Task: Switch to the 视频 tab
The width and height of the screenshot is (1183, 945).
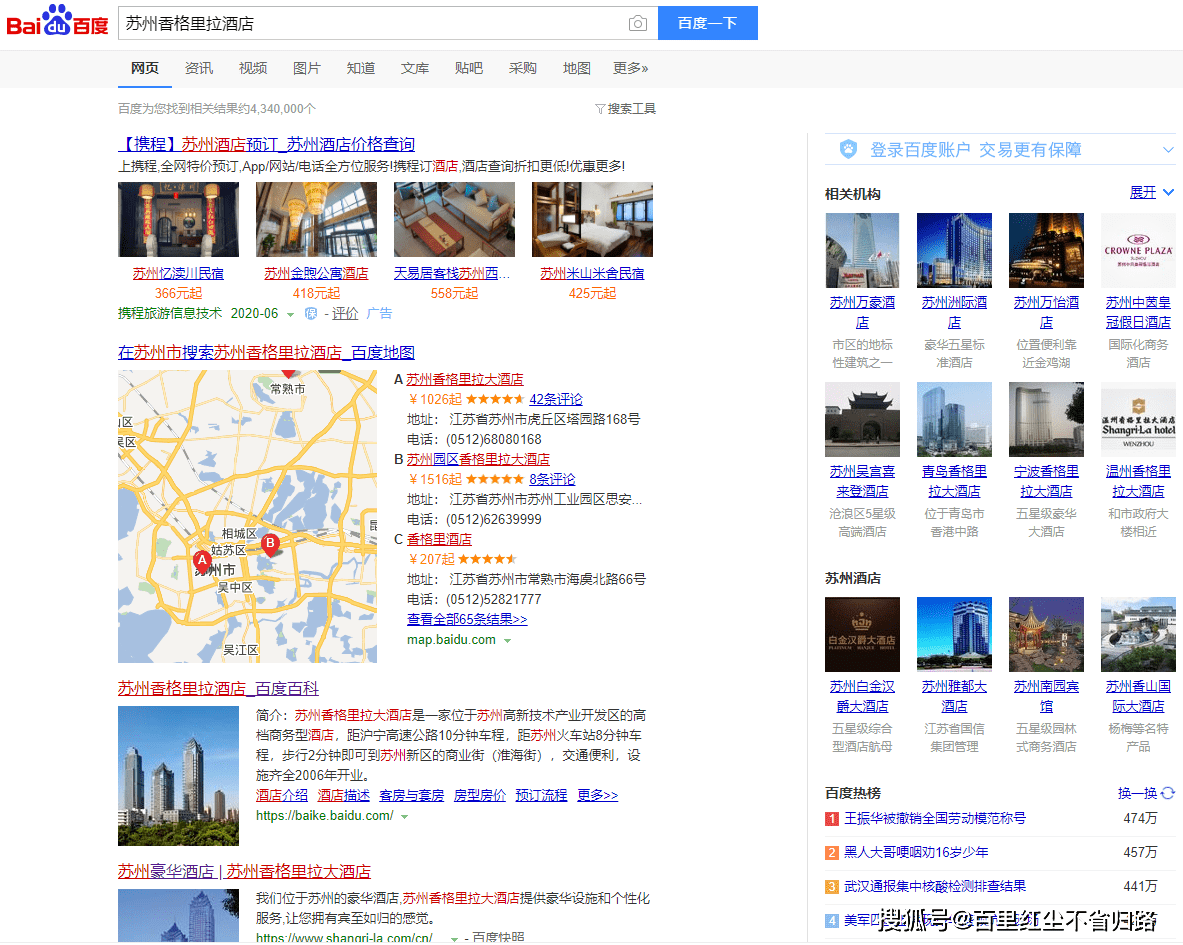Action: tap(253, 68)
